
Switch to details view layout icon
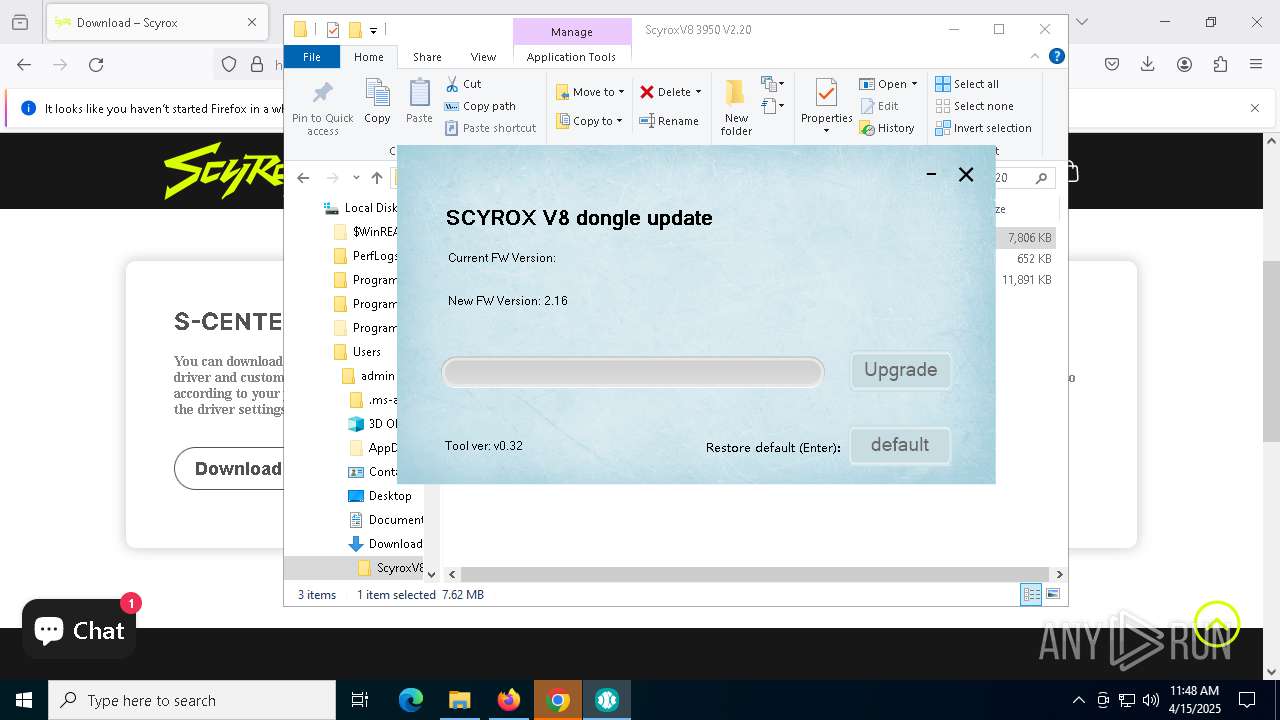point(1030,594)
